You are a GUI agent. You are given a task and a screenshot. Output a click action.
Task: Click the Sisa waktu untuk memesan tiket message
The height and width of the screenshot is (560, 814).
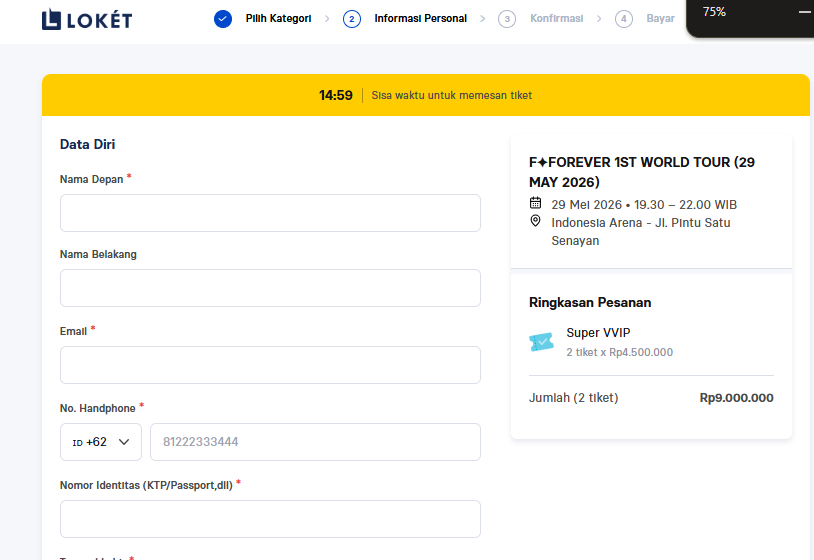(x=452, y=95)
